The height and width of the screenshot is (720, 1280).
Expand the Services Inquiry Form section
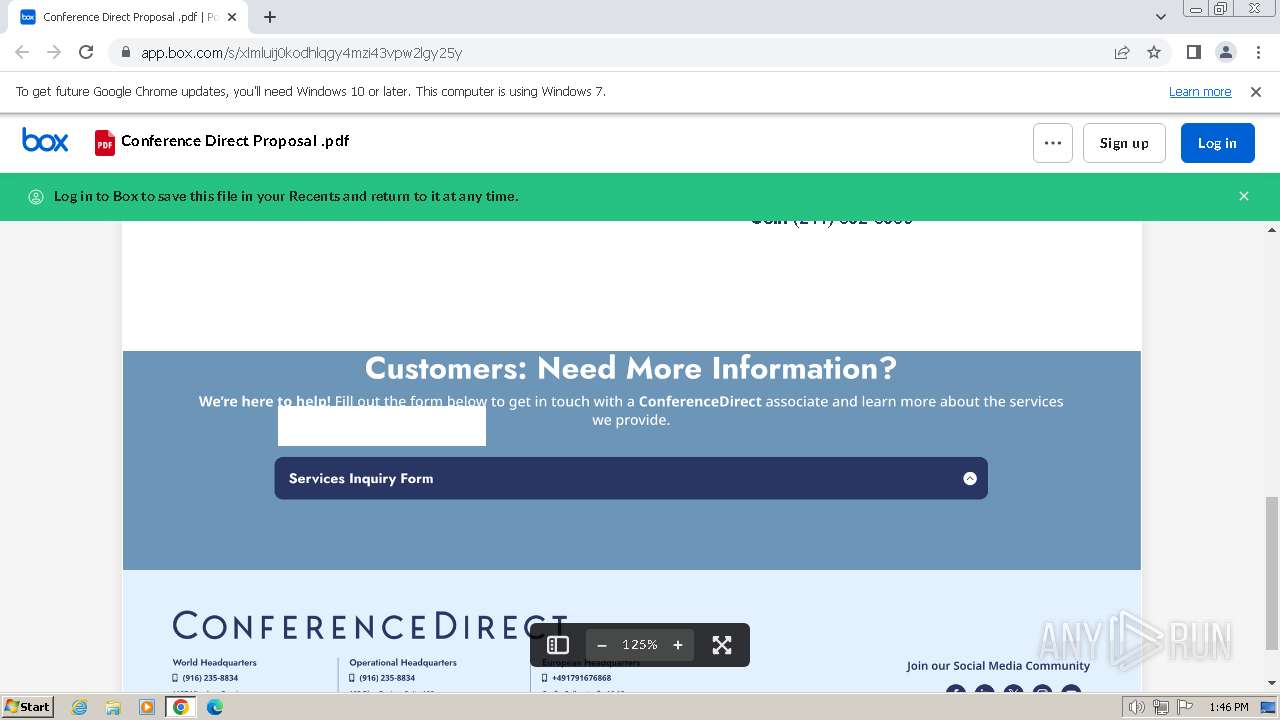point(631,478)
